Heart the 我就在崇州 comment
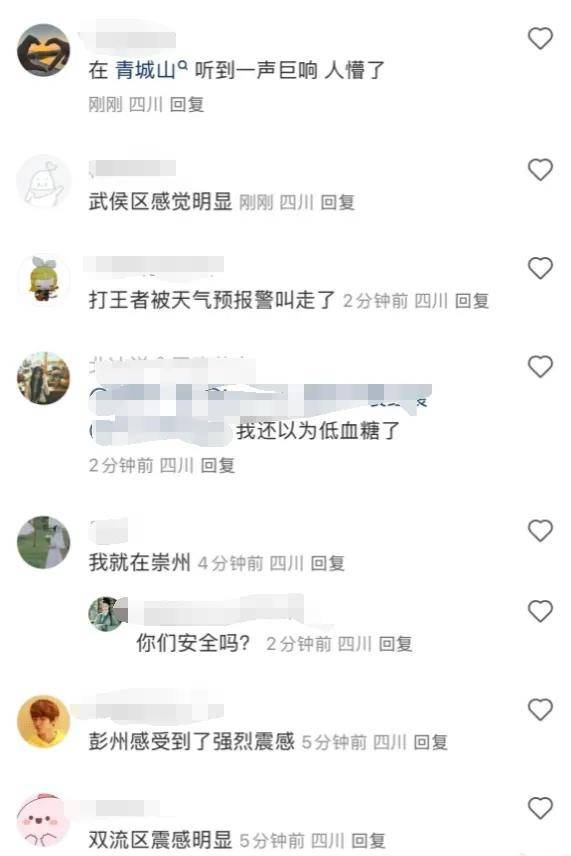571x856 pixels. coord(540,531)
